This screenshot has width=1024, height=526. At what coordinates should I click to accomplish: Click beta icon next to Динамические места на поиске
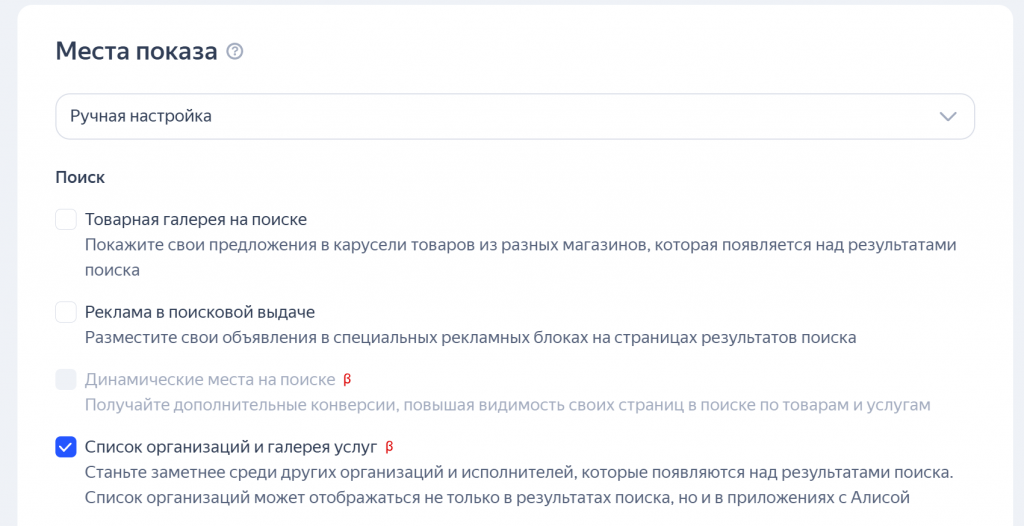coord(347,379)
